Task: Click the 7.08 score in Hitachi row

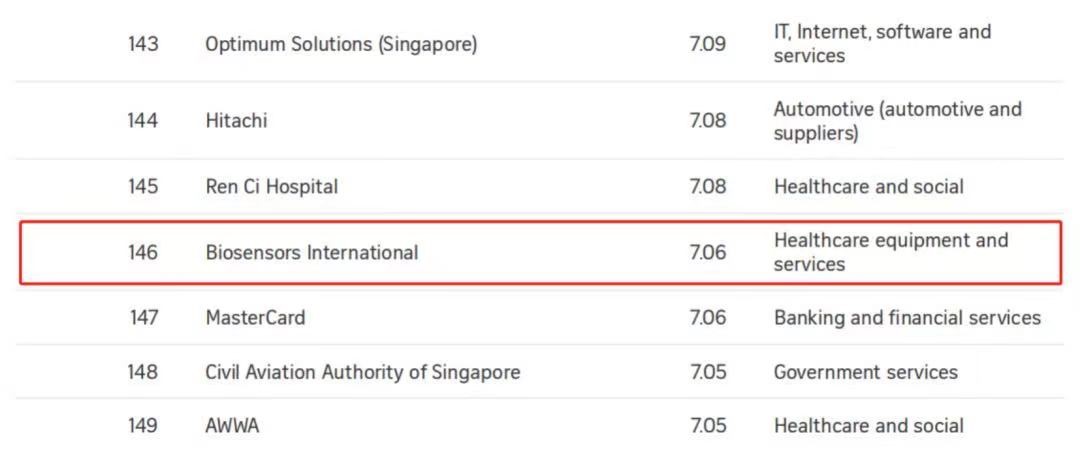Action: tap(707, 120)
